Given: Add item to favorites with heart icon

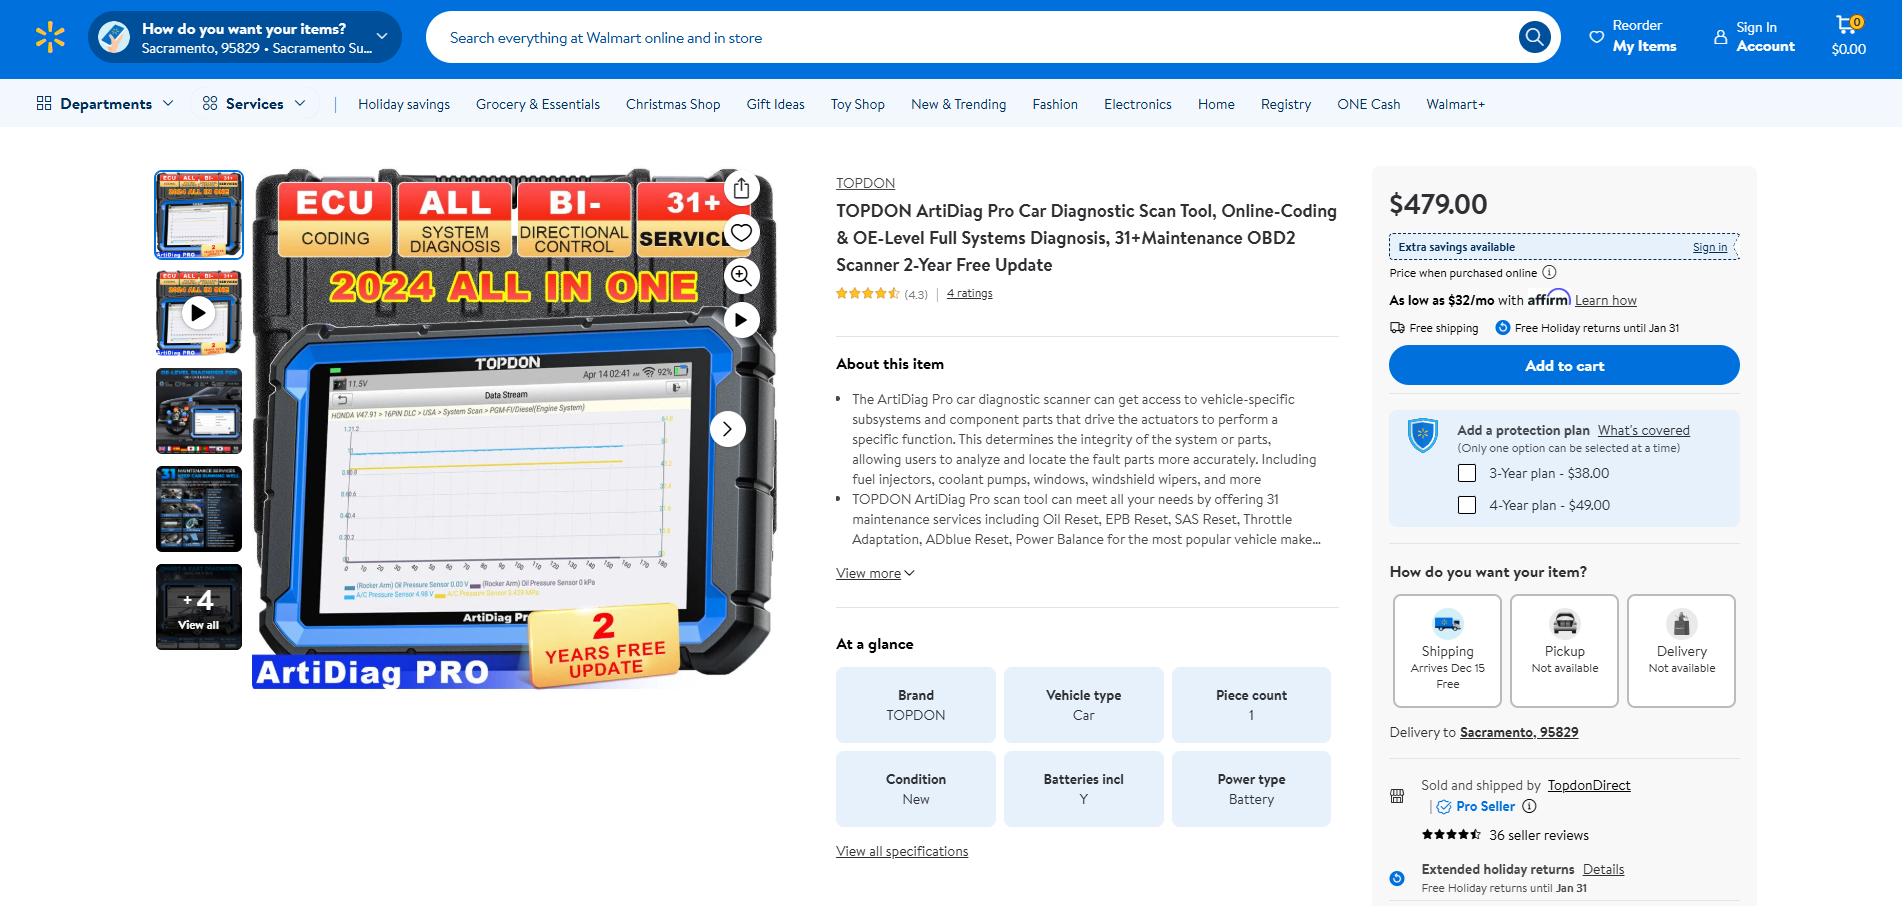Looking at the screenshot, I should pyautogui.click(x=741, y=232).
